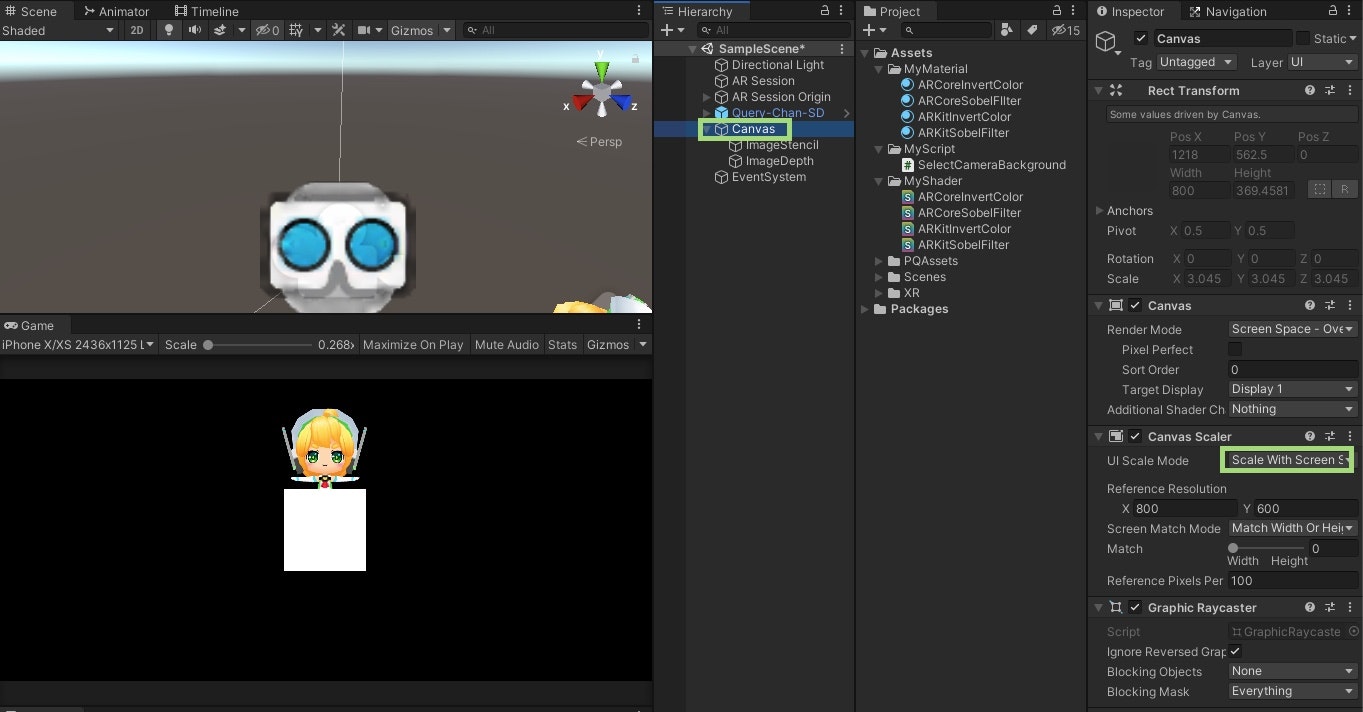
Task: Toggle 2D view mode in Scene
Action: coord(137,31)
